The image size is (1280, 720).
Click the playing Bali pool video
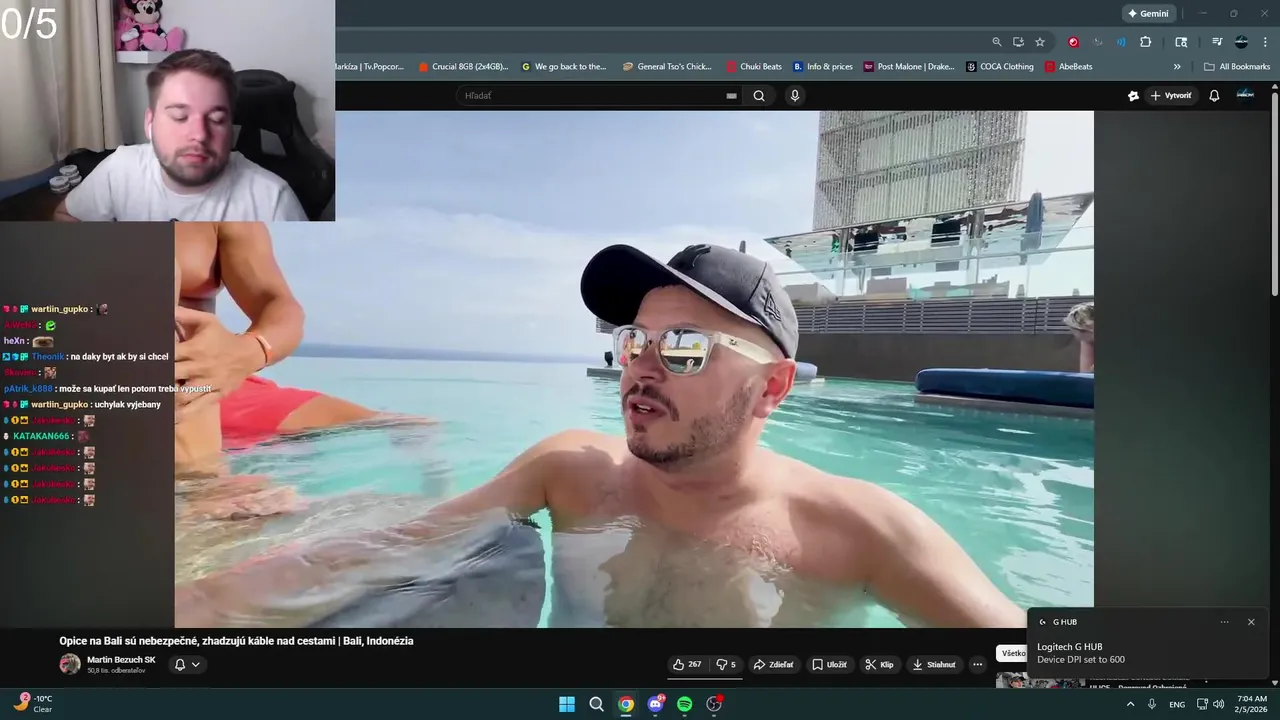pyautogui.click(x=634, y=369)
